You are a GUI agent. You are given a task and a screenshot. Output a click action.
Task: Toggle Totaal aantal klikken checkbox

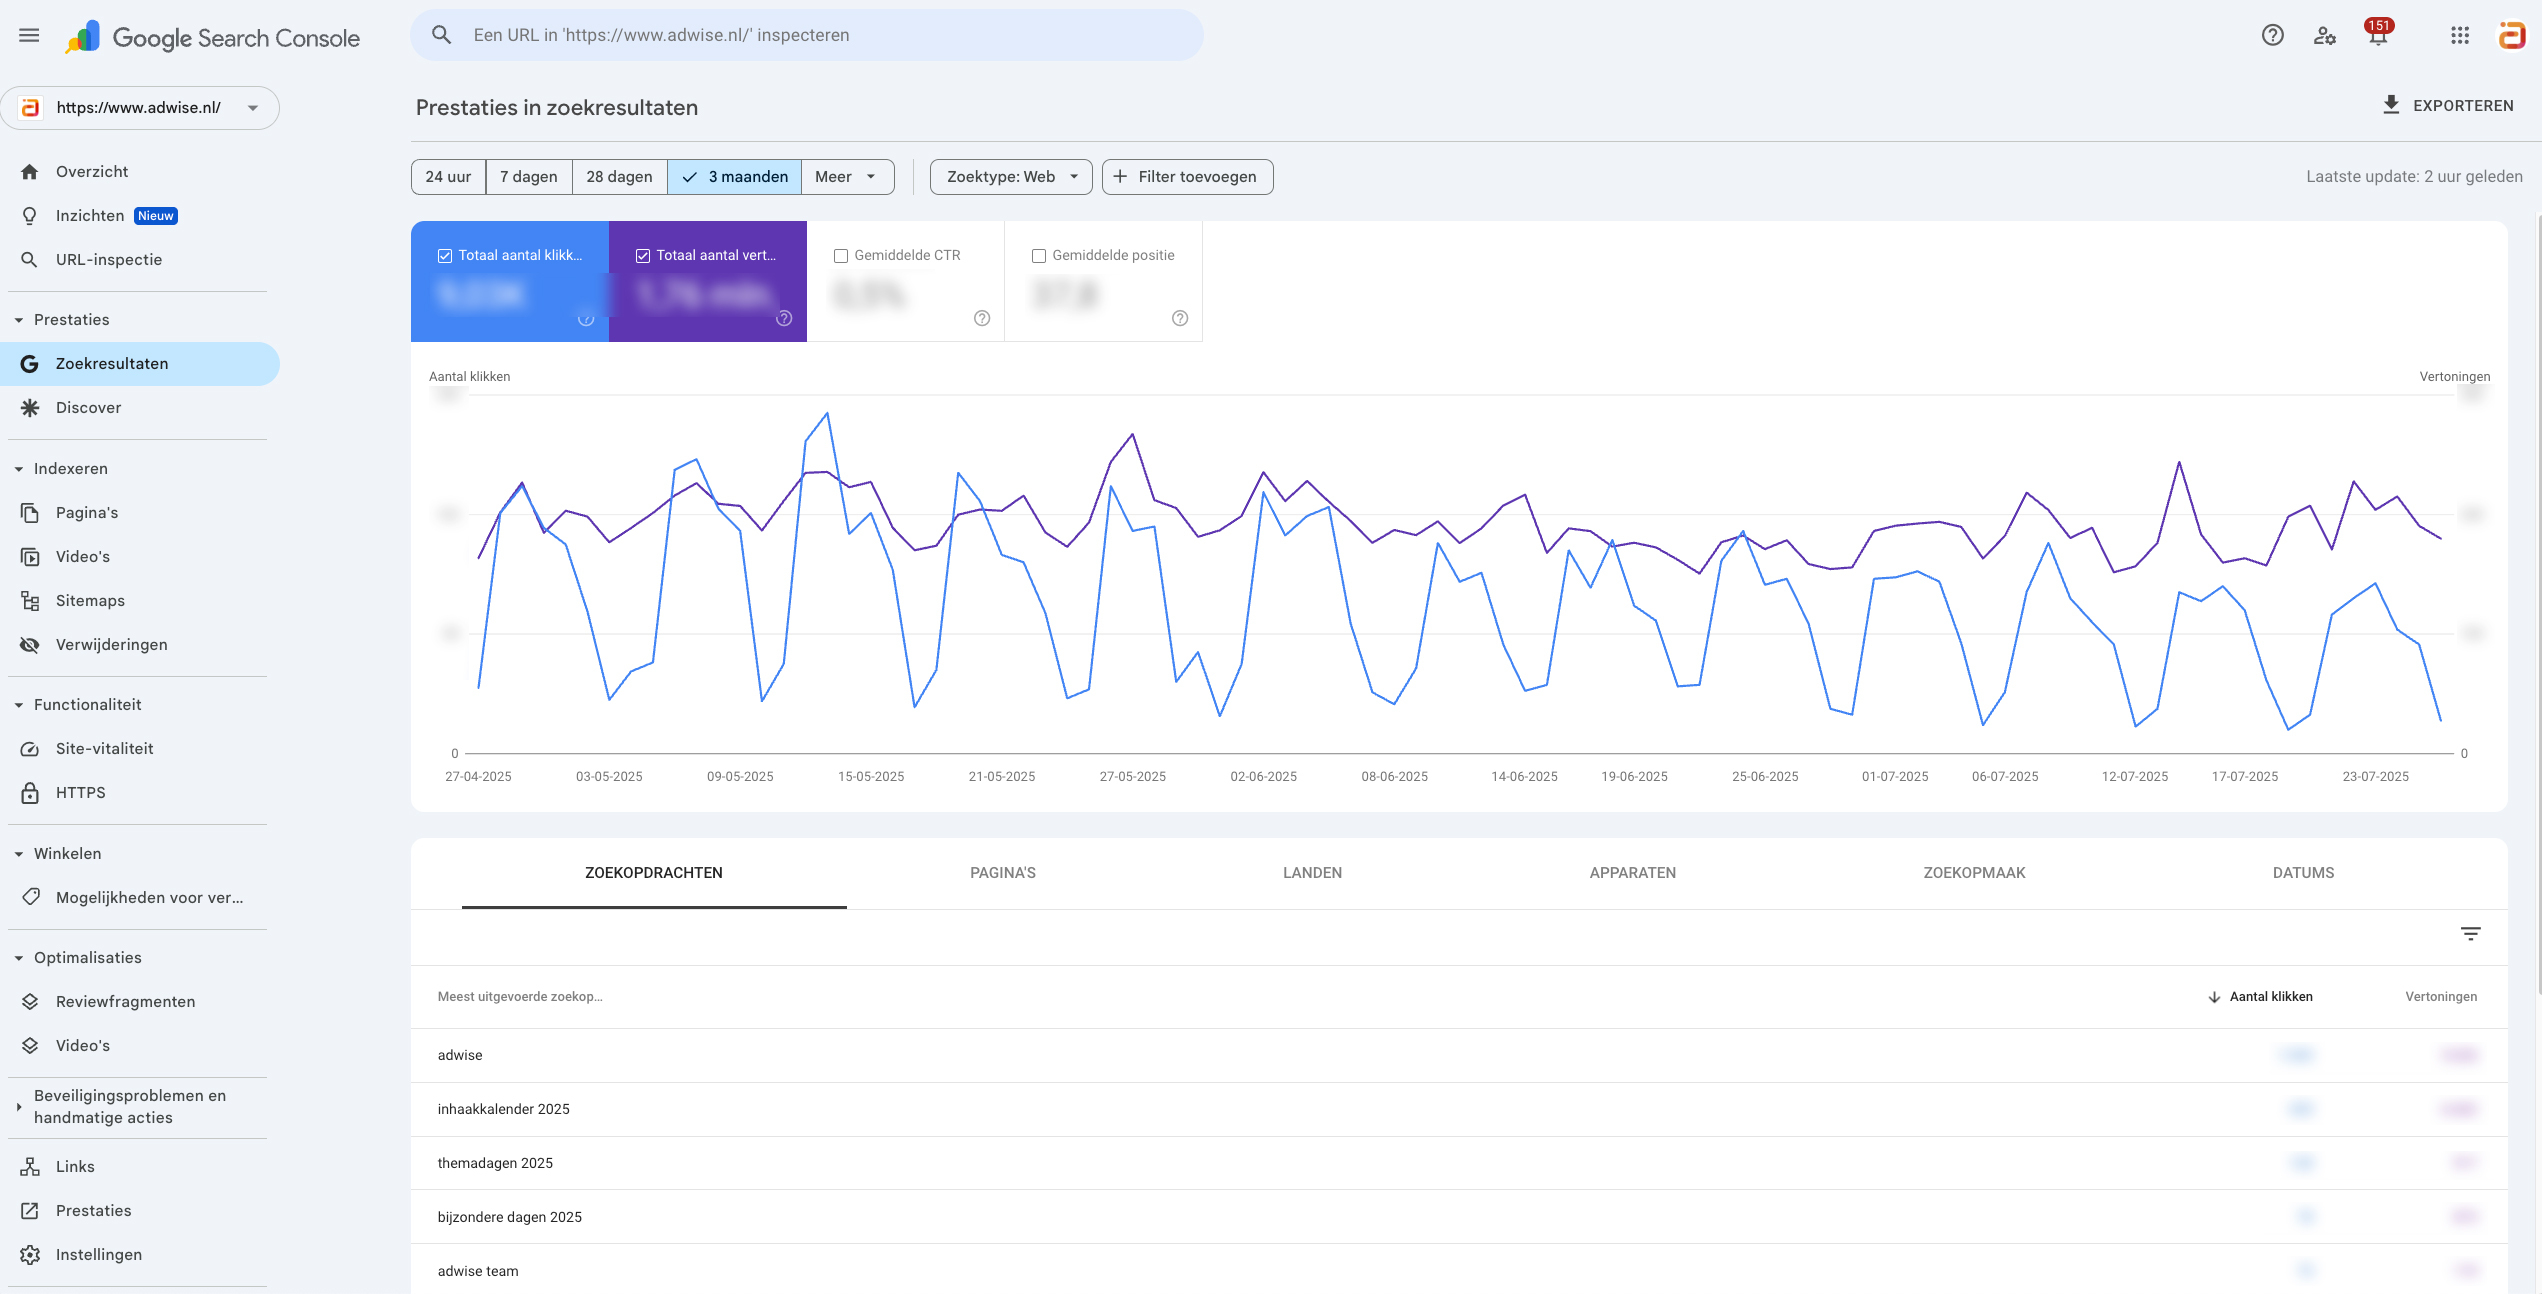[445, 256]
